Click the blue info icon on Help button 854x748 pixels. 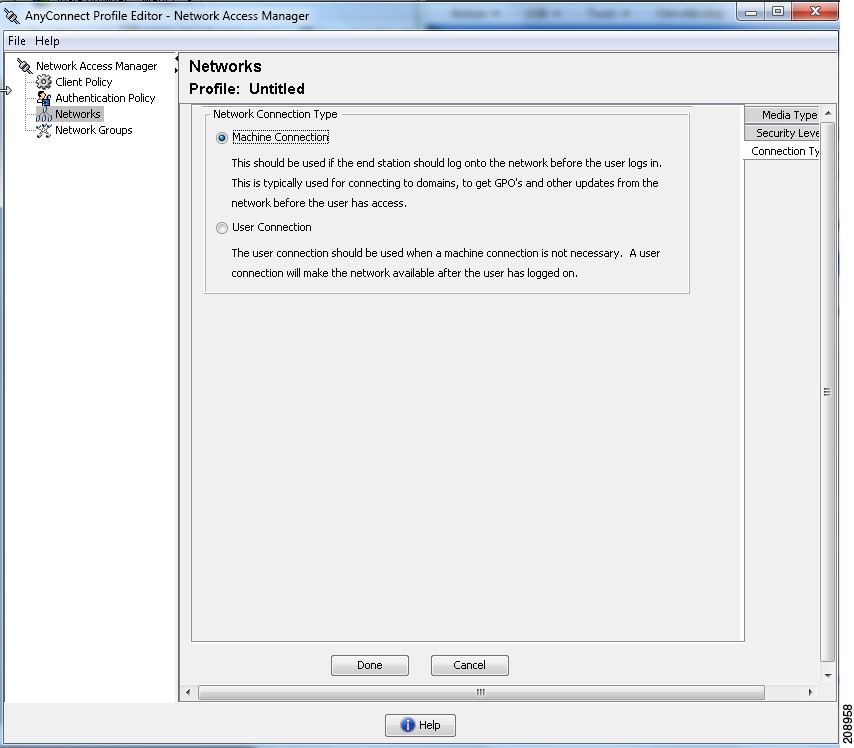(x=407, y=725)
